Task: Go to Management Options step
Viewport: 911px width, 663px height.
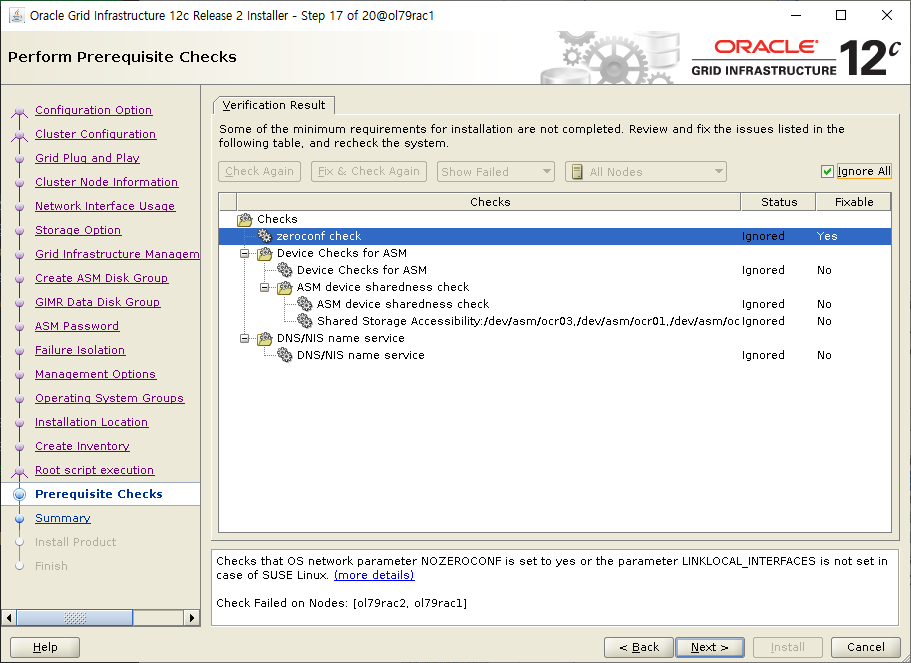Action: tap(95, 374)
